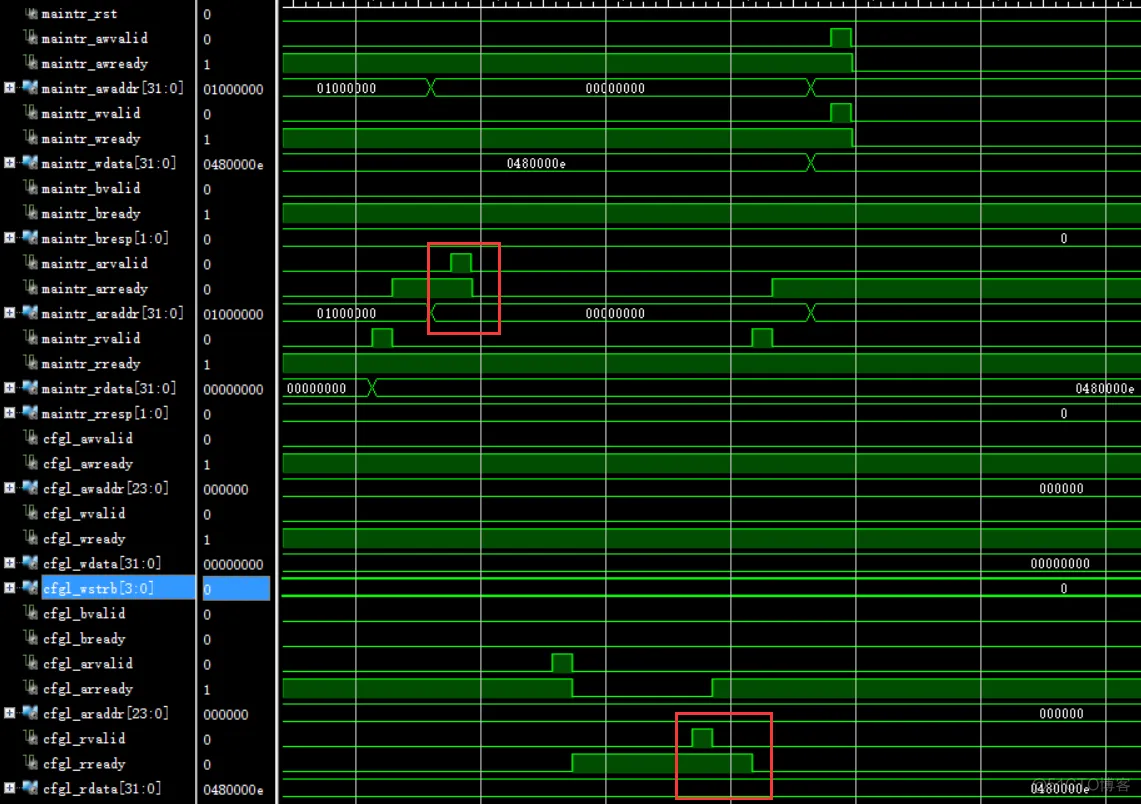Click the highlighted cfgl_wstrb value cell
1141x804 pixels.
pyautogui.click(x=236, y=589)
